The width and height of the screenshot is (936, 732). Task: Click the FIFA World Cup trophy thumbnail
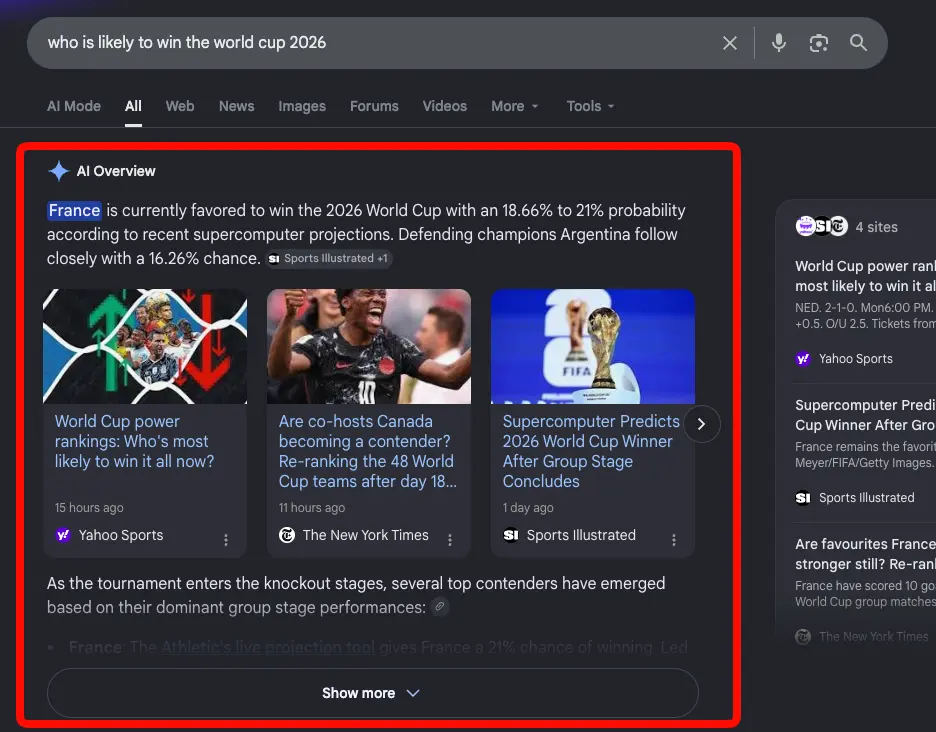[593, 346]
